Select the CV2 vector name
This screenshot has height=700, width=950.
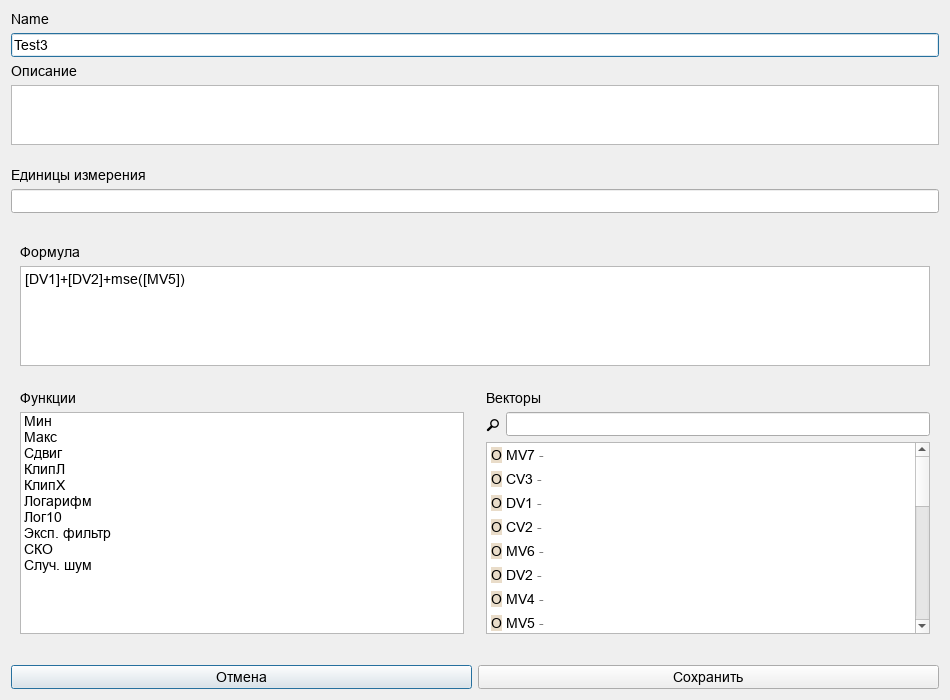pos(519,527)
